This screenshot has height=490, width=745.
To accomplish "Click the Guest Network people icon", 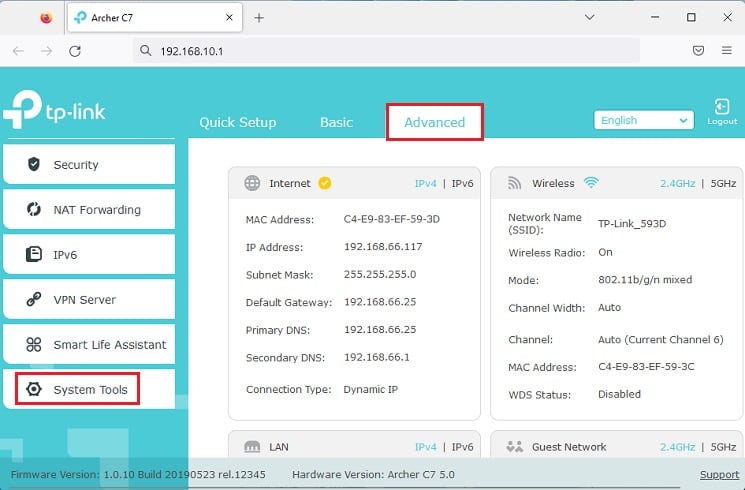I will (x=515, y=447).
